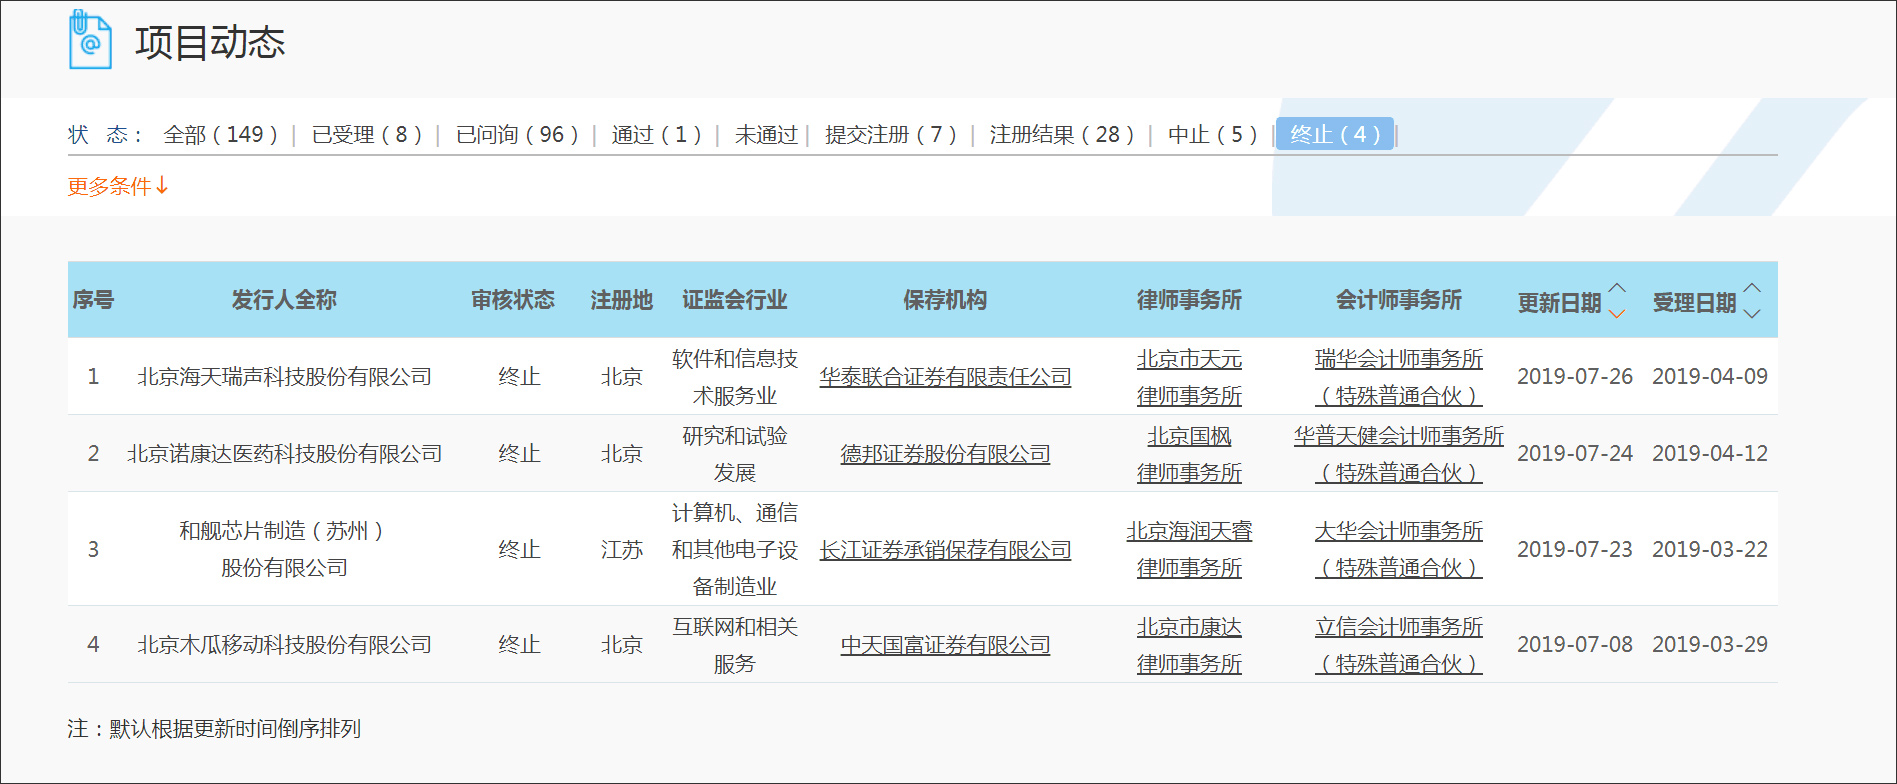Filter by 通过 (1) status
Viewport: 1897px width, 784px height.
click(656, 135)
